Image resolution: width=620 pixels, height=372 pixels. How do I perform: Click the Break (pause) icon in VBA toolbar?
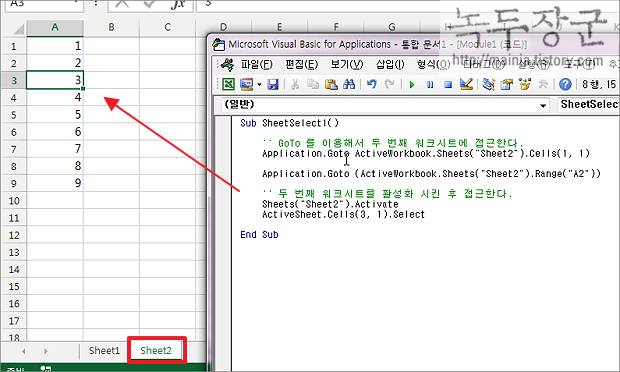click(430, 85)
